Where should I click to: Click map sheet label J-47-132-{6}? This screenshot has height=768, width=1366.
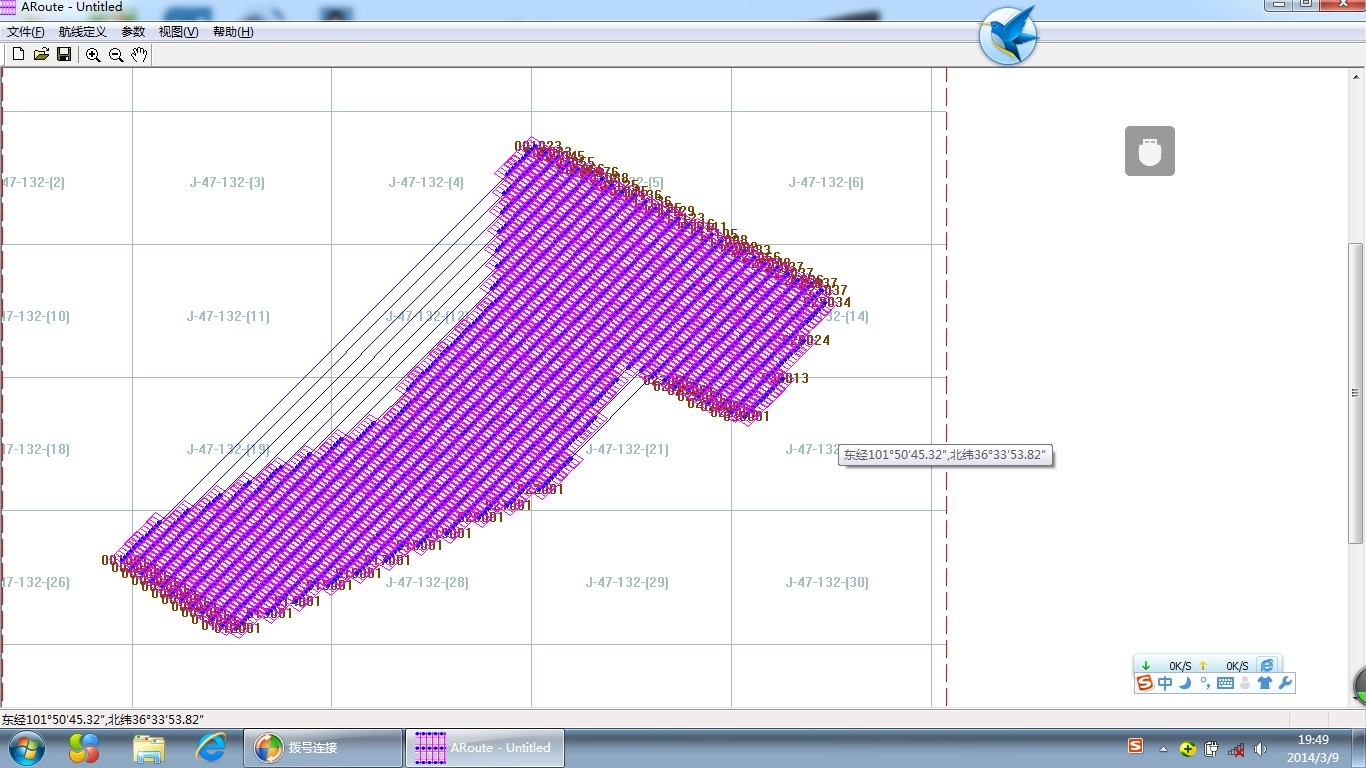(x=826, y=183)
